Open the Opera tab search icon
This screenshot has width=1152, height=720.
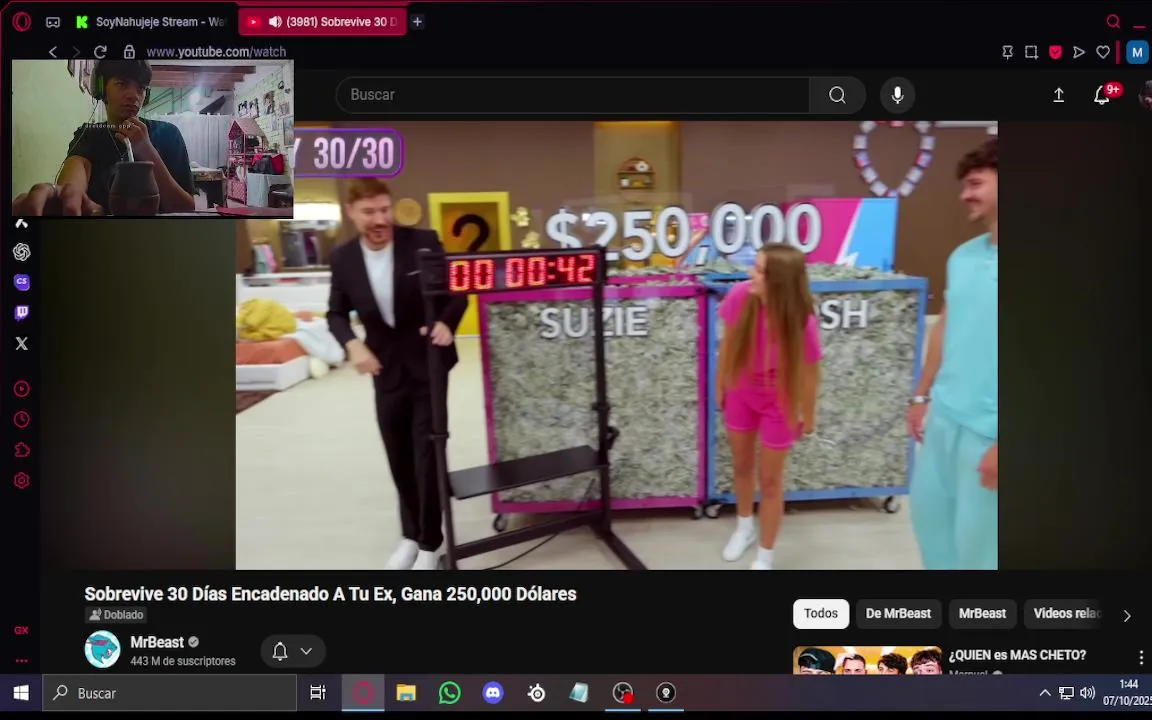[1113, 21]
